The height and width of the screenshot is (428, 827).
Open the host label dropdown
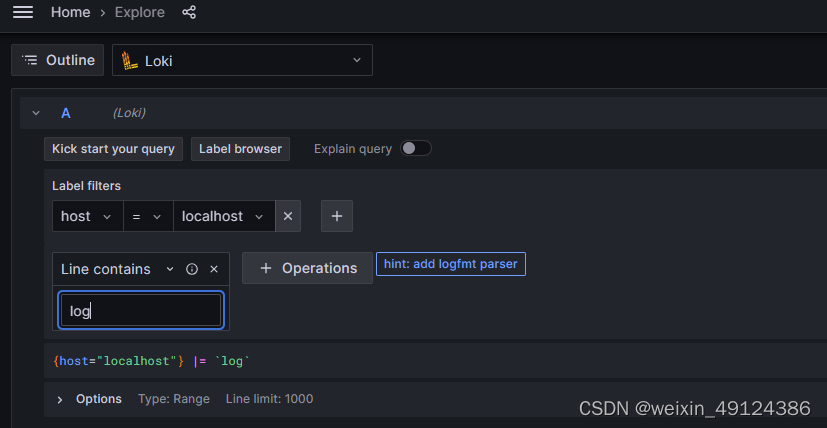pos(88,216)
